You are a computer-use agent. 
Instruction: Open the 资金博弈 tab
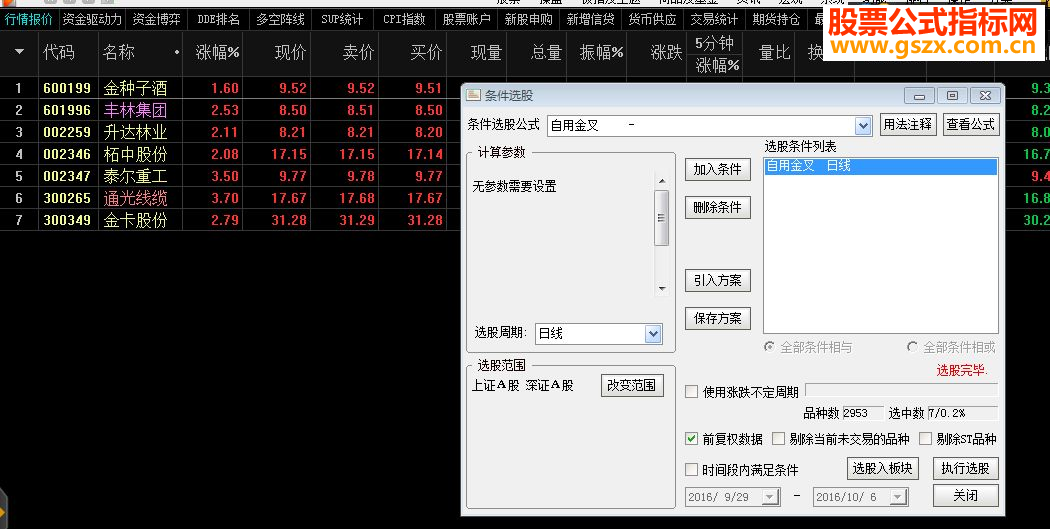pyautogui.click(x=156, y=19)
